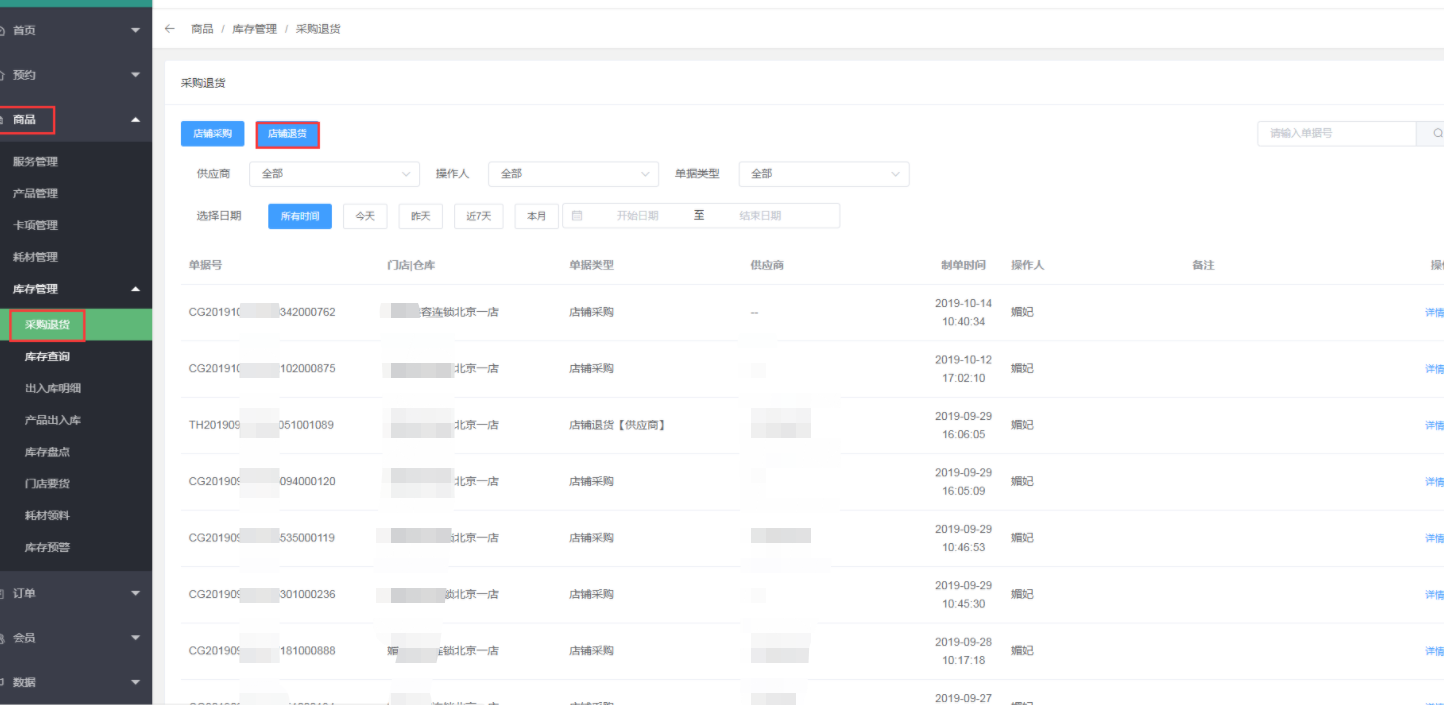Click the 2019-09-28 10:17:18 timestamp
1444x705 pixels.
[963, 651]
